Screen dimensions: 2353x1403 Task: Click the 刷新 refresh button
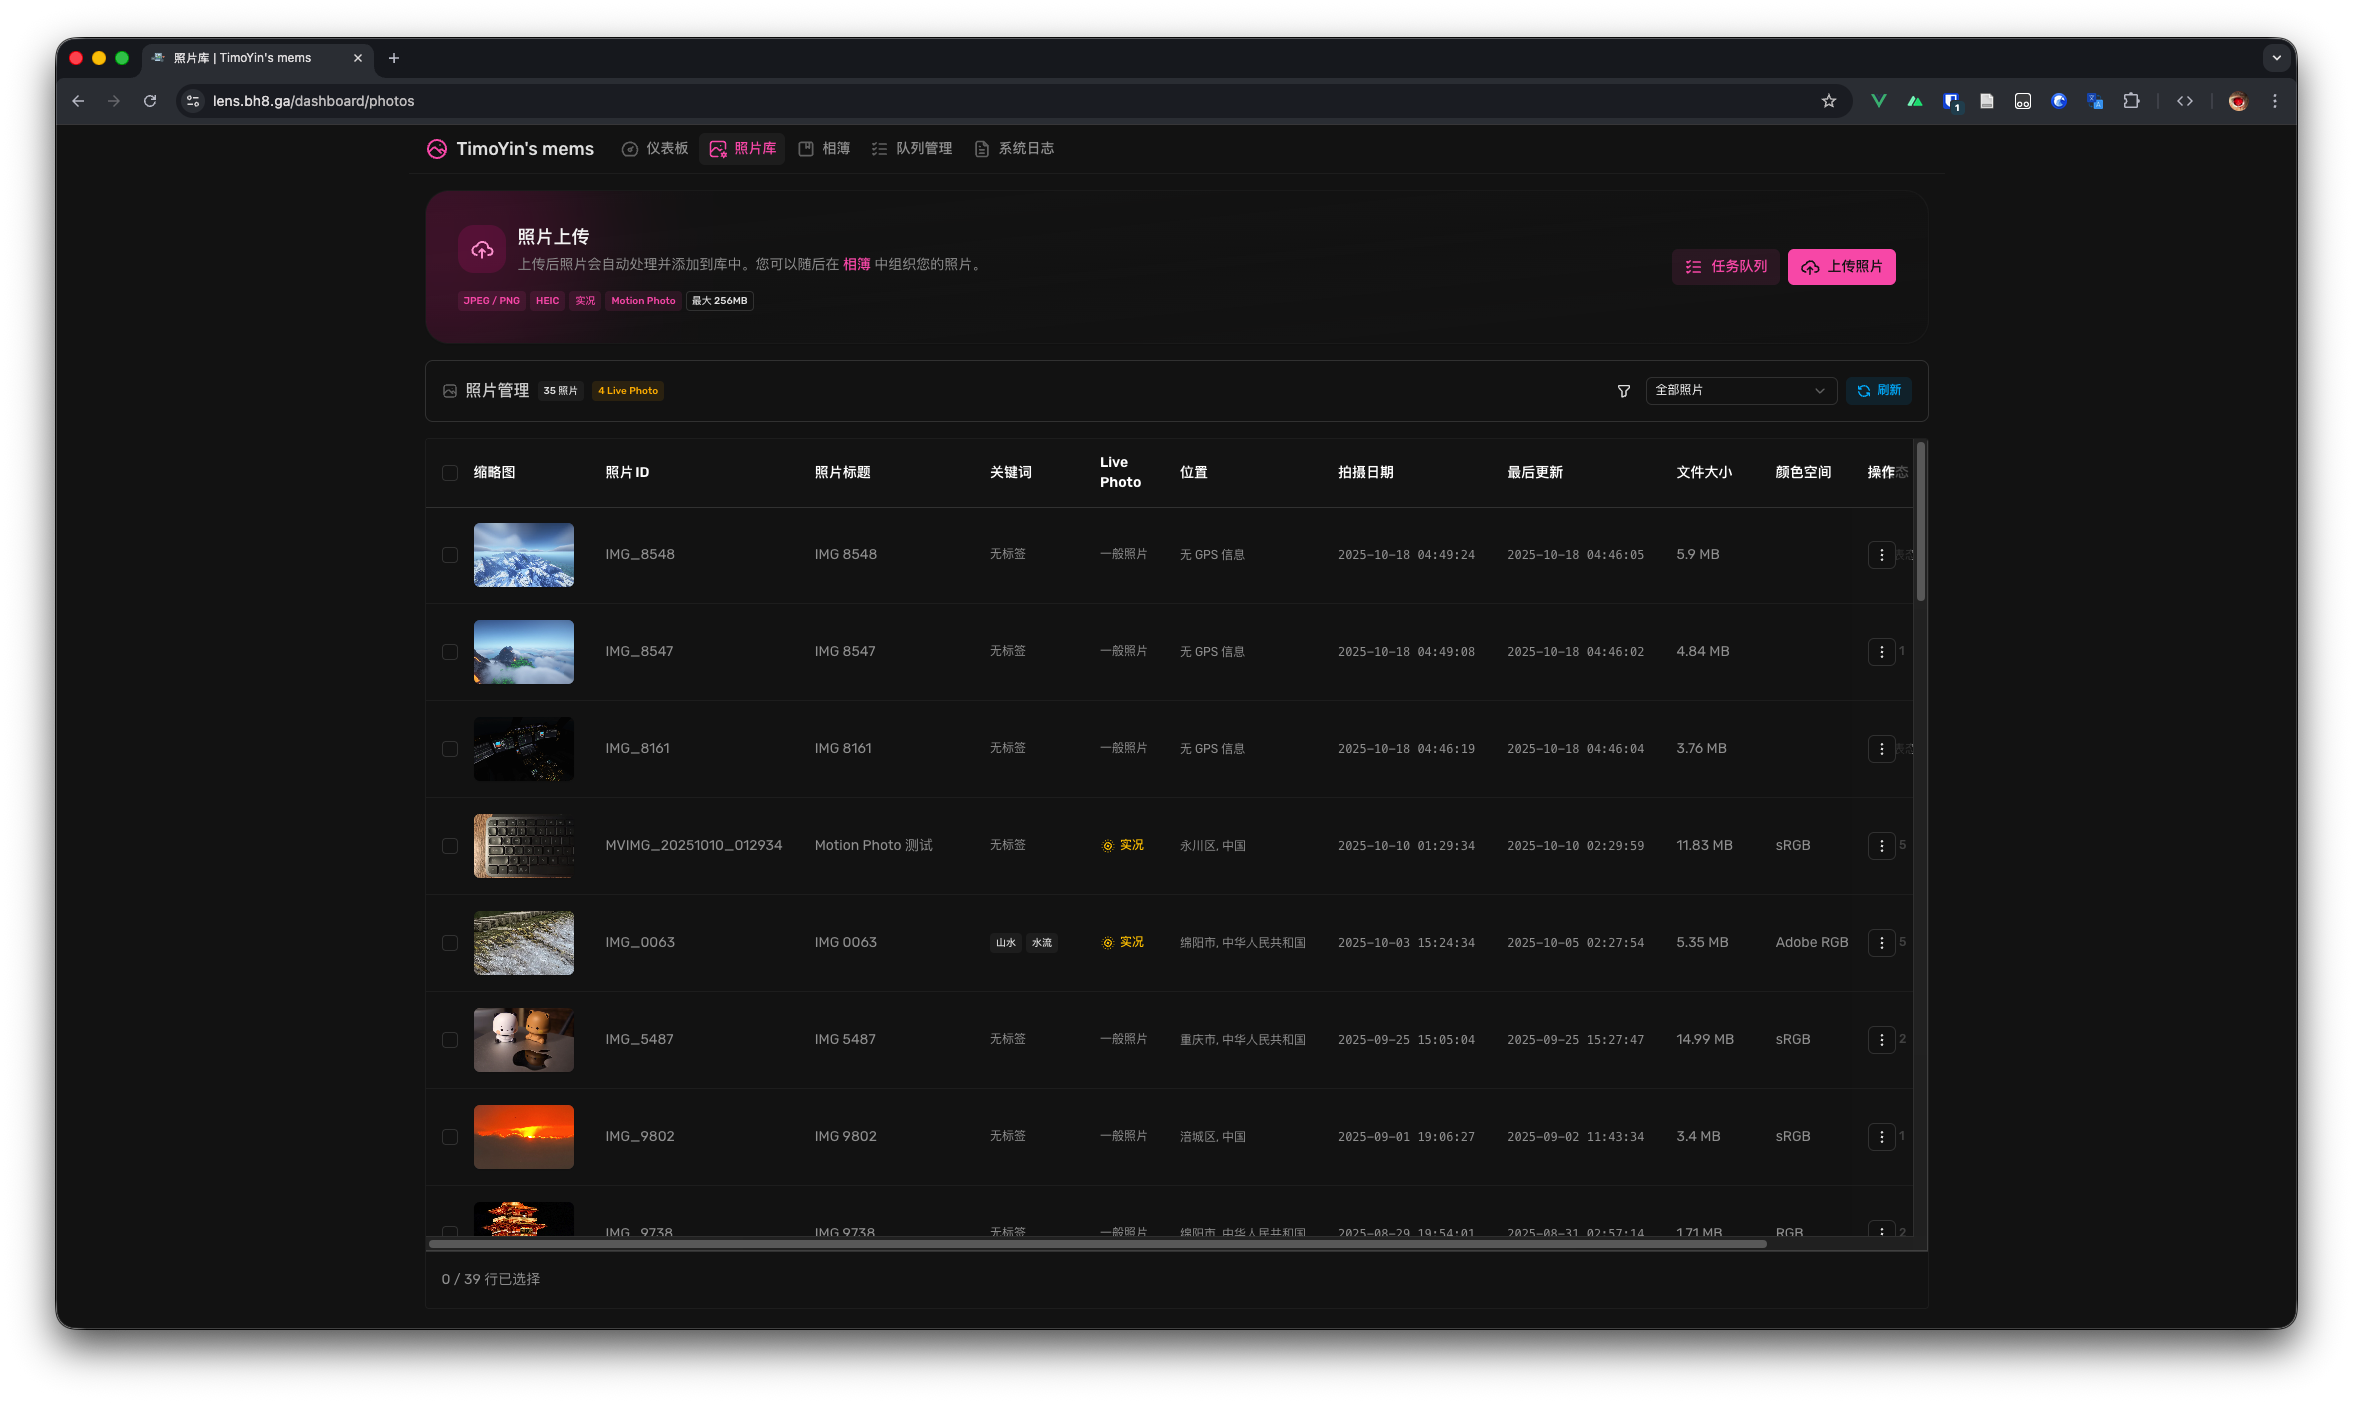pos(1878,391)
